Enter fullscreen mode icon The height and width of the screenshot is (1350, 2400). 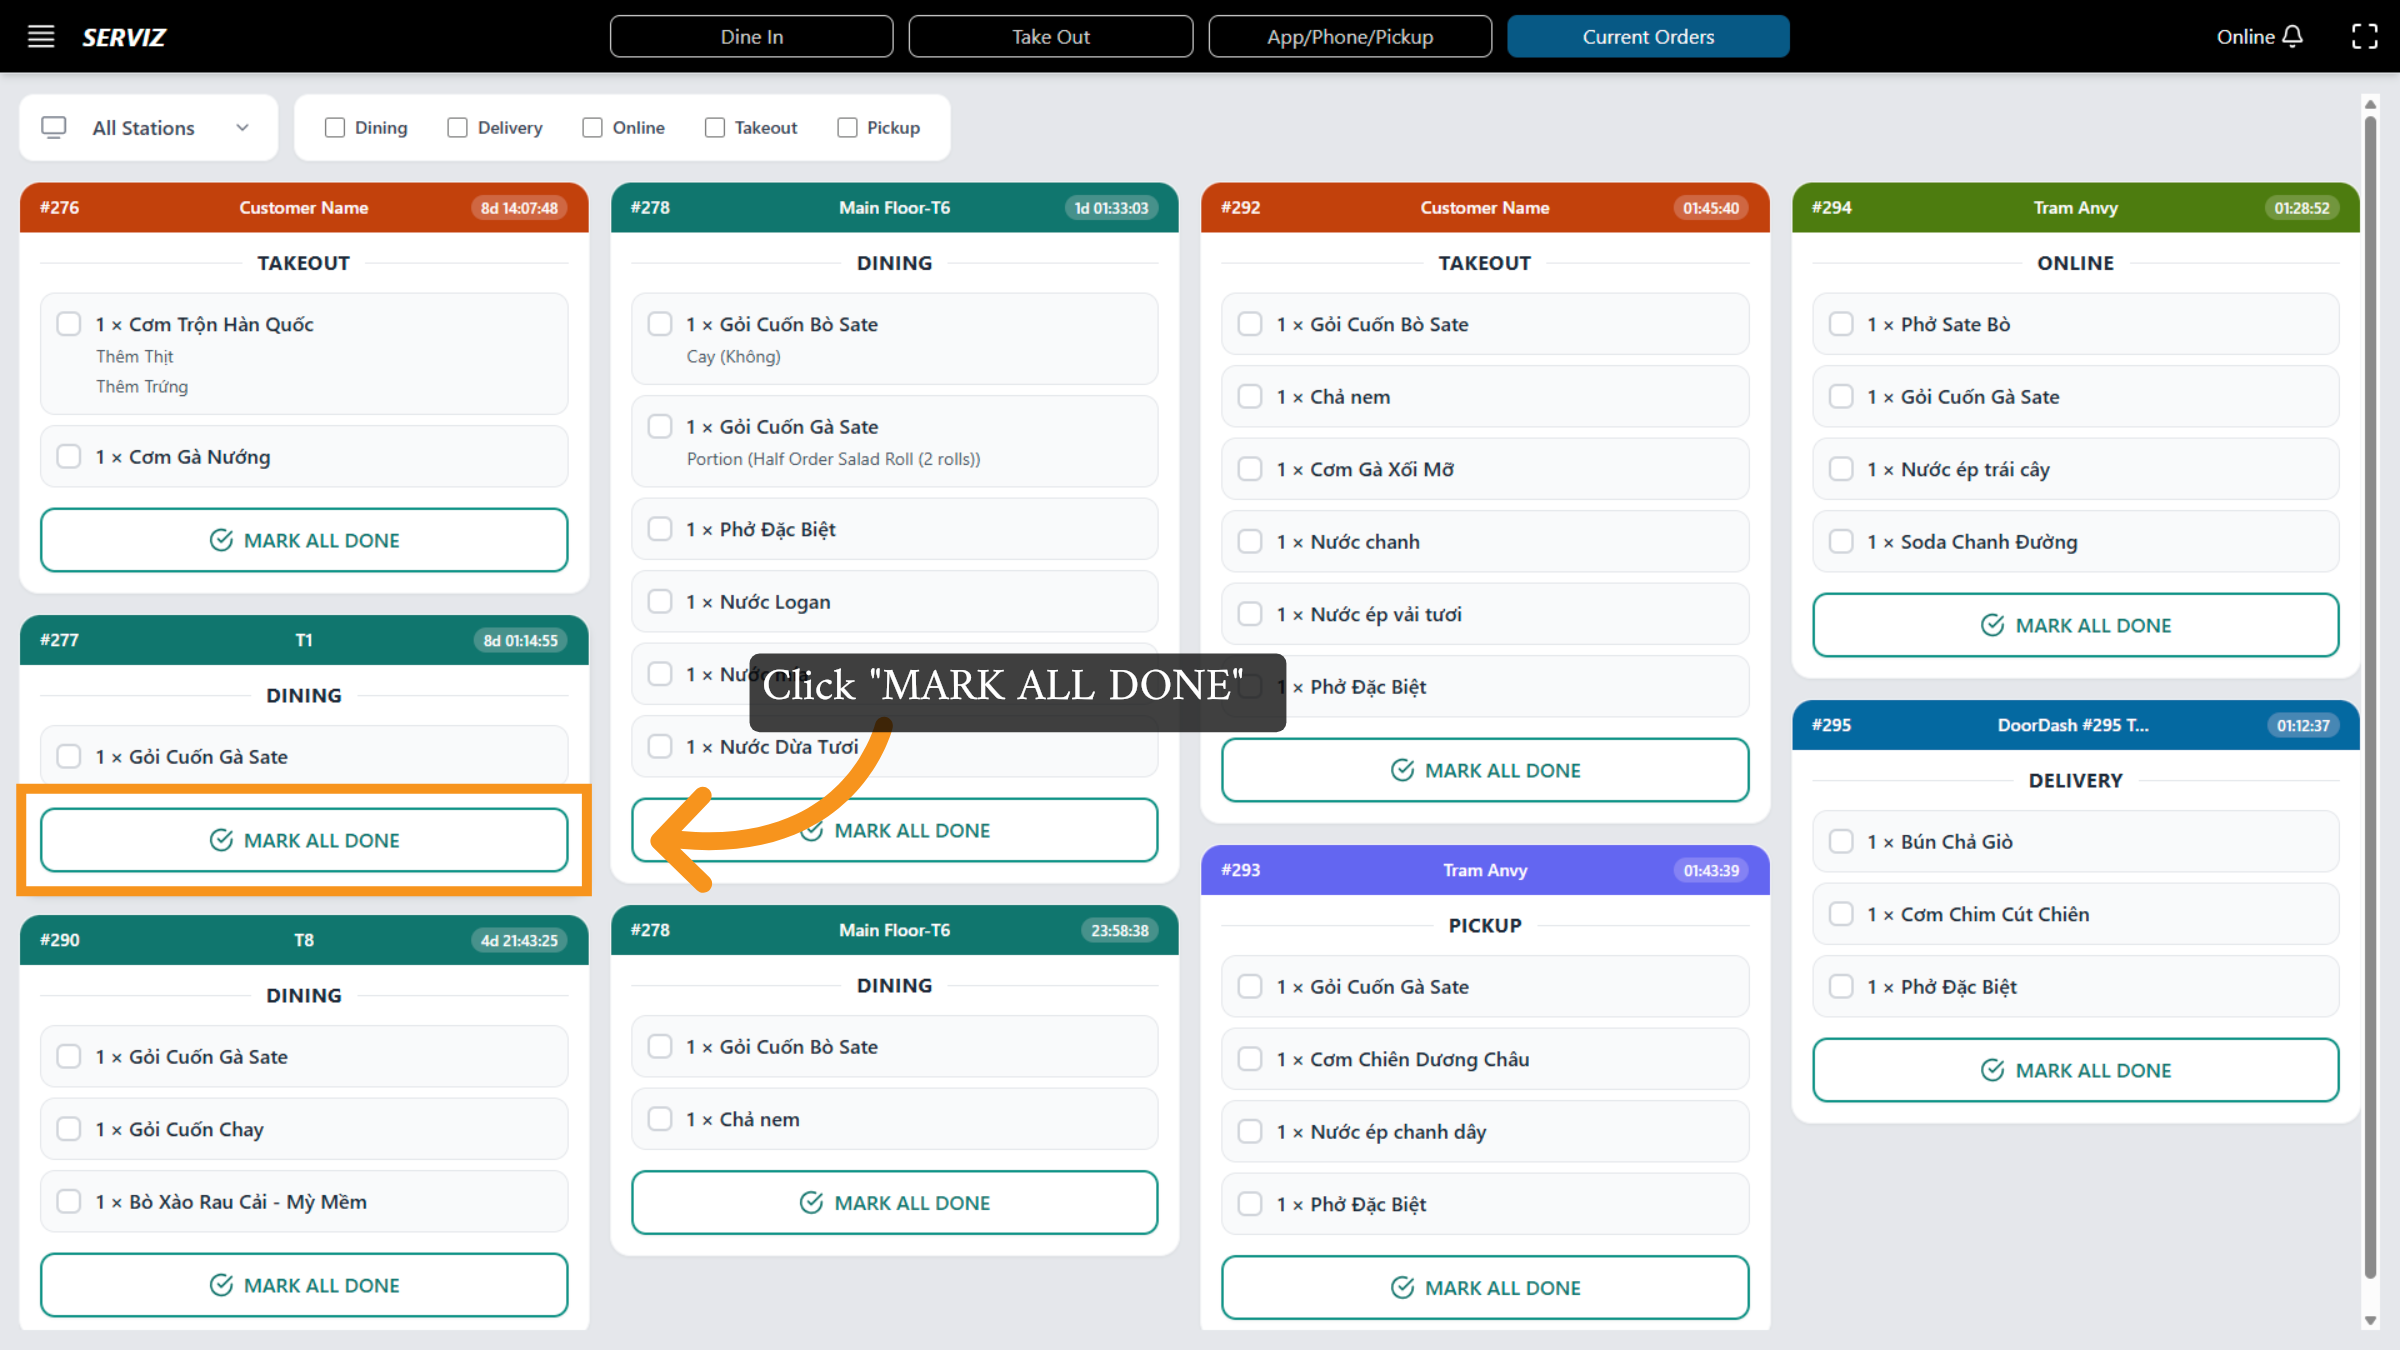click(x=2364, y=37)
